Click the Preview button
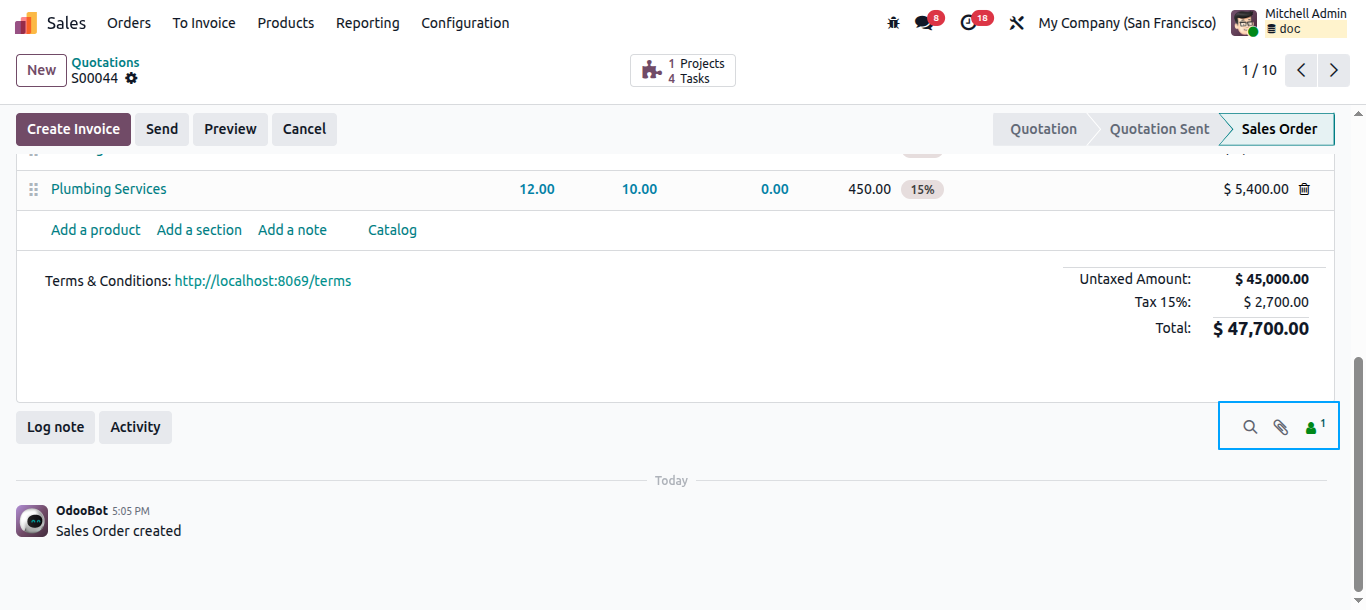The image size is (1366, 610). point(231,129)
